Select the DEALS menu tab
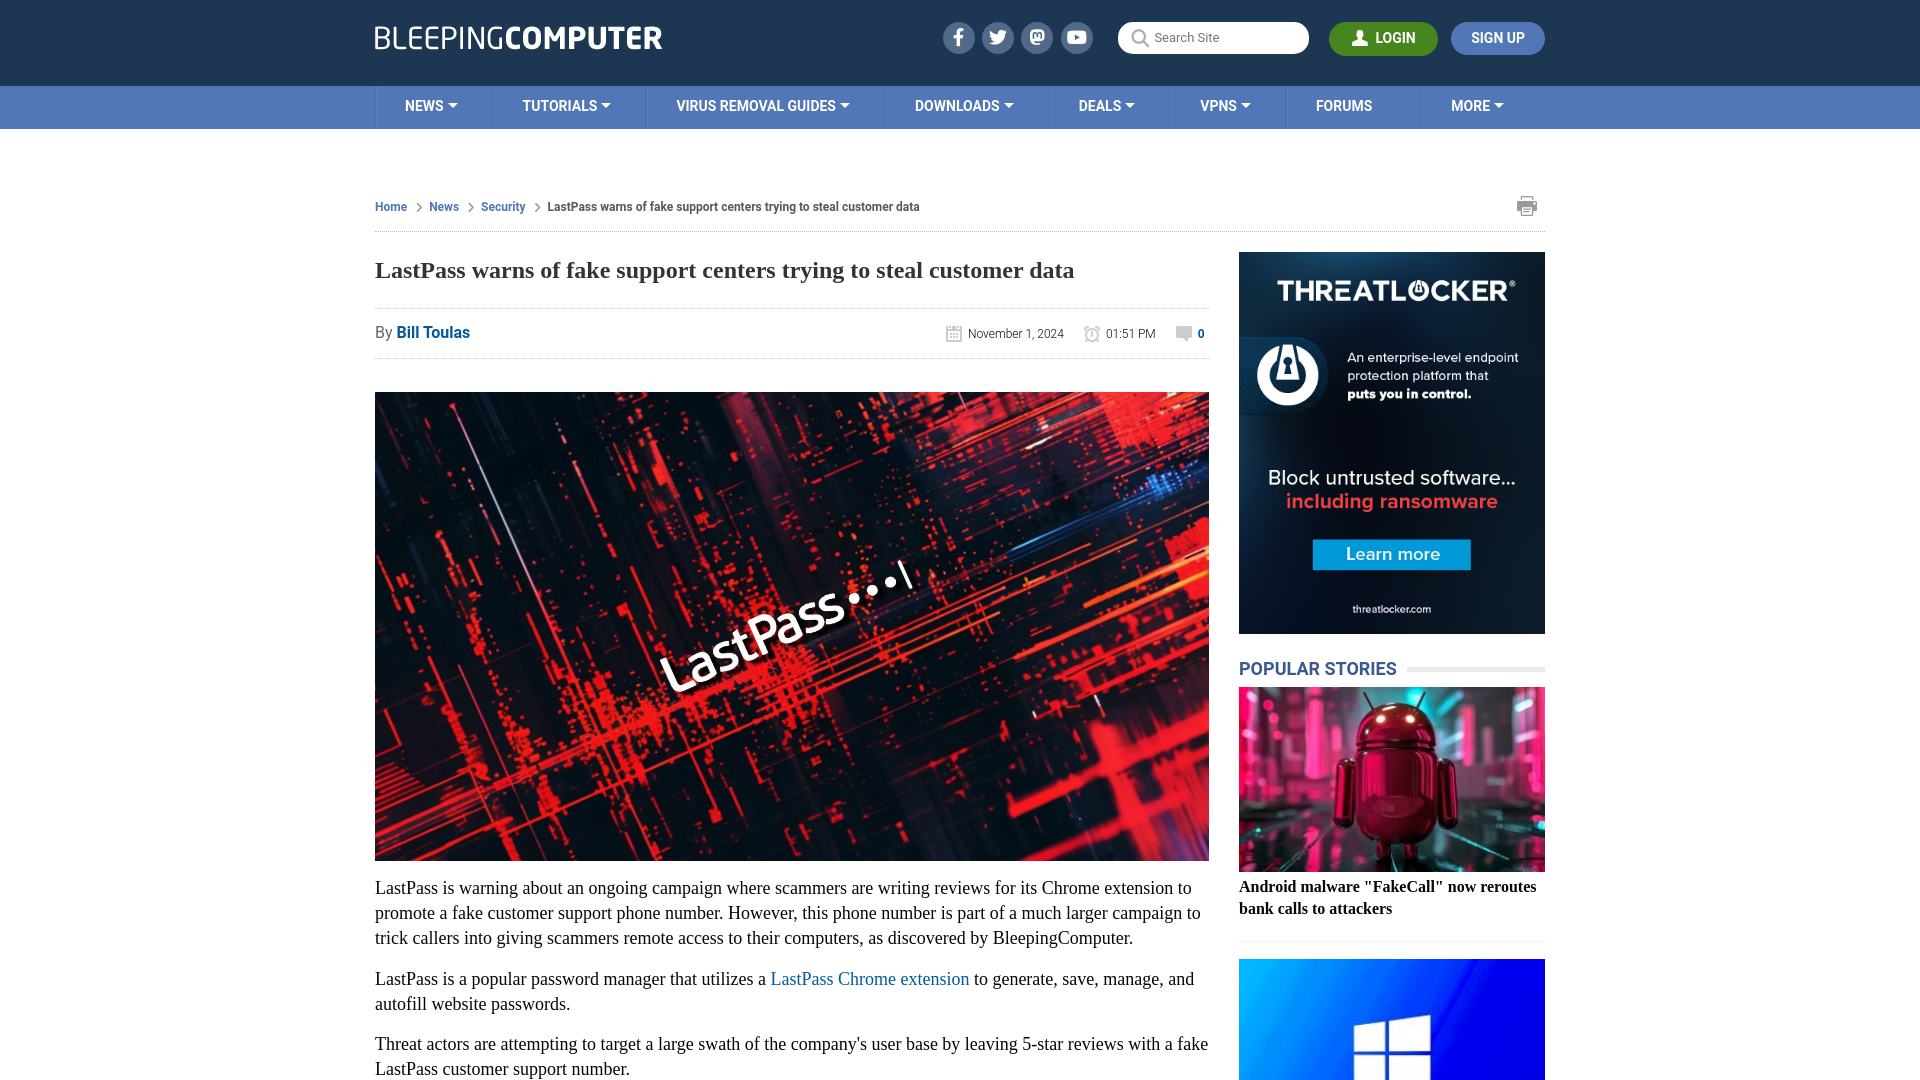Screen dimensions: 1920x1080 (1106, 105)
